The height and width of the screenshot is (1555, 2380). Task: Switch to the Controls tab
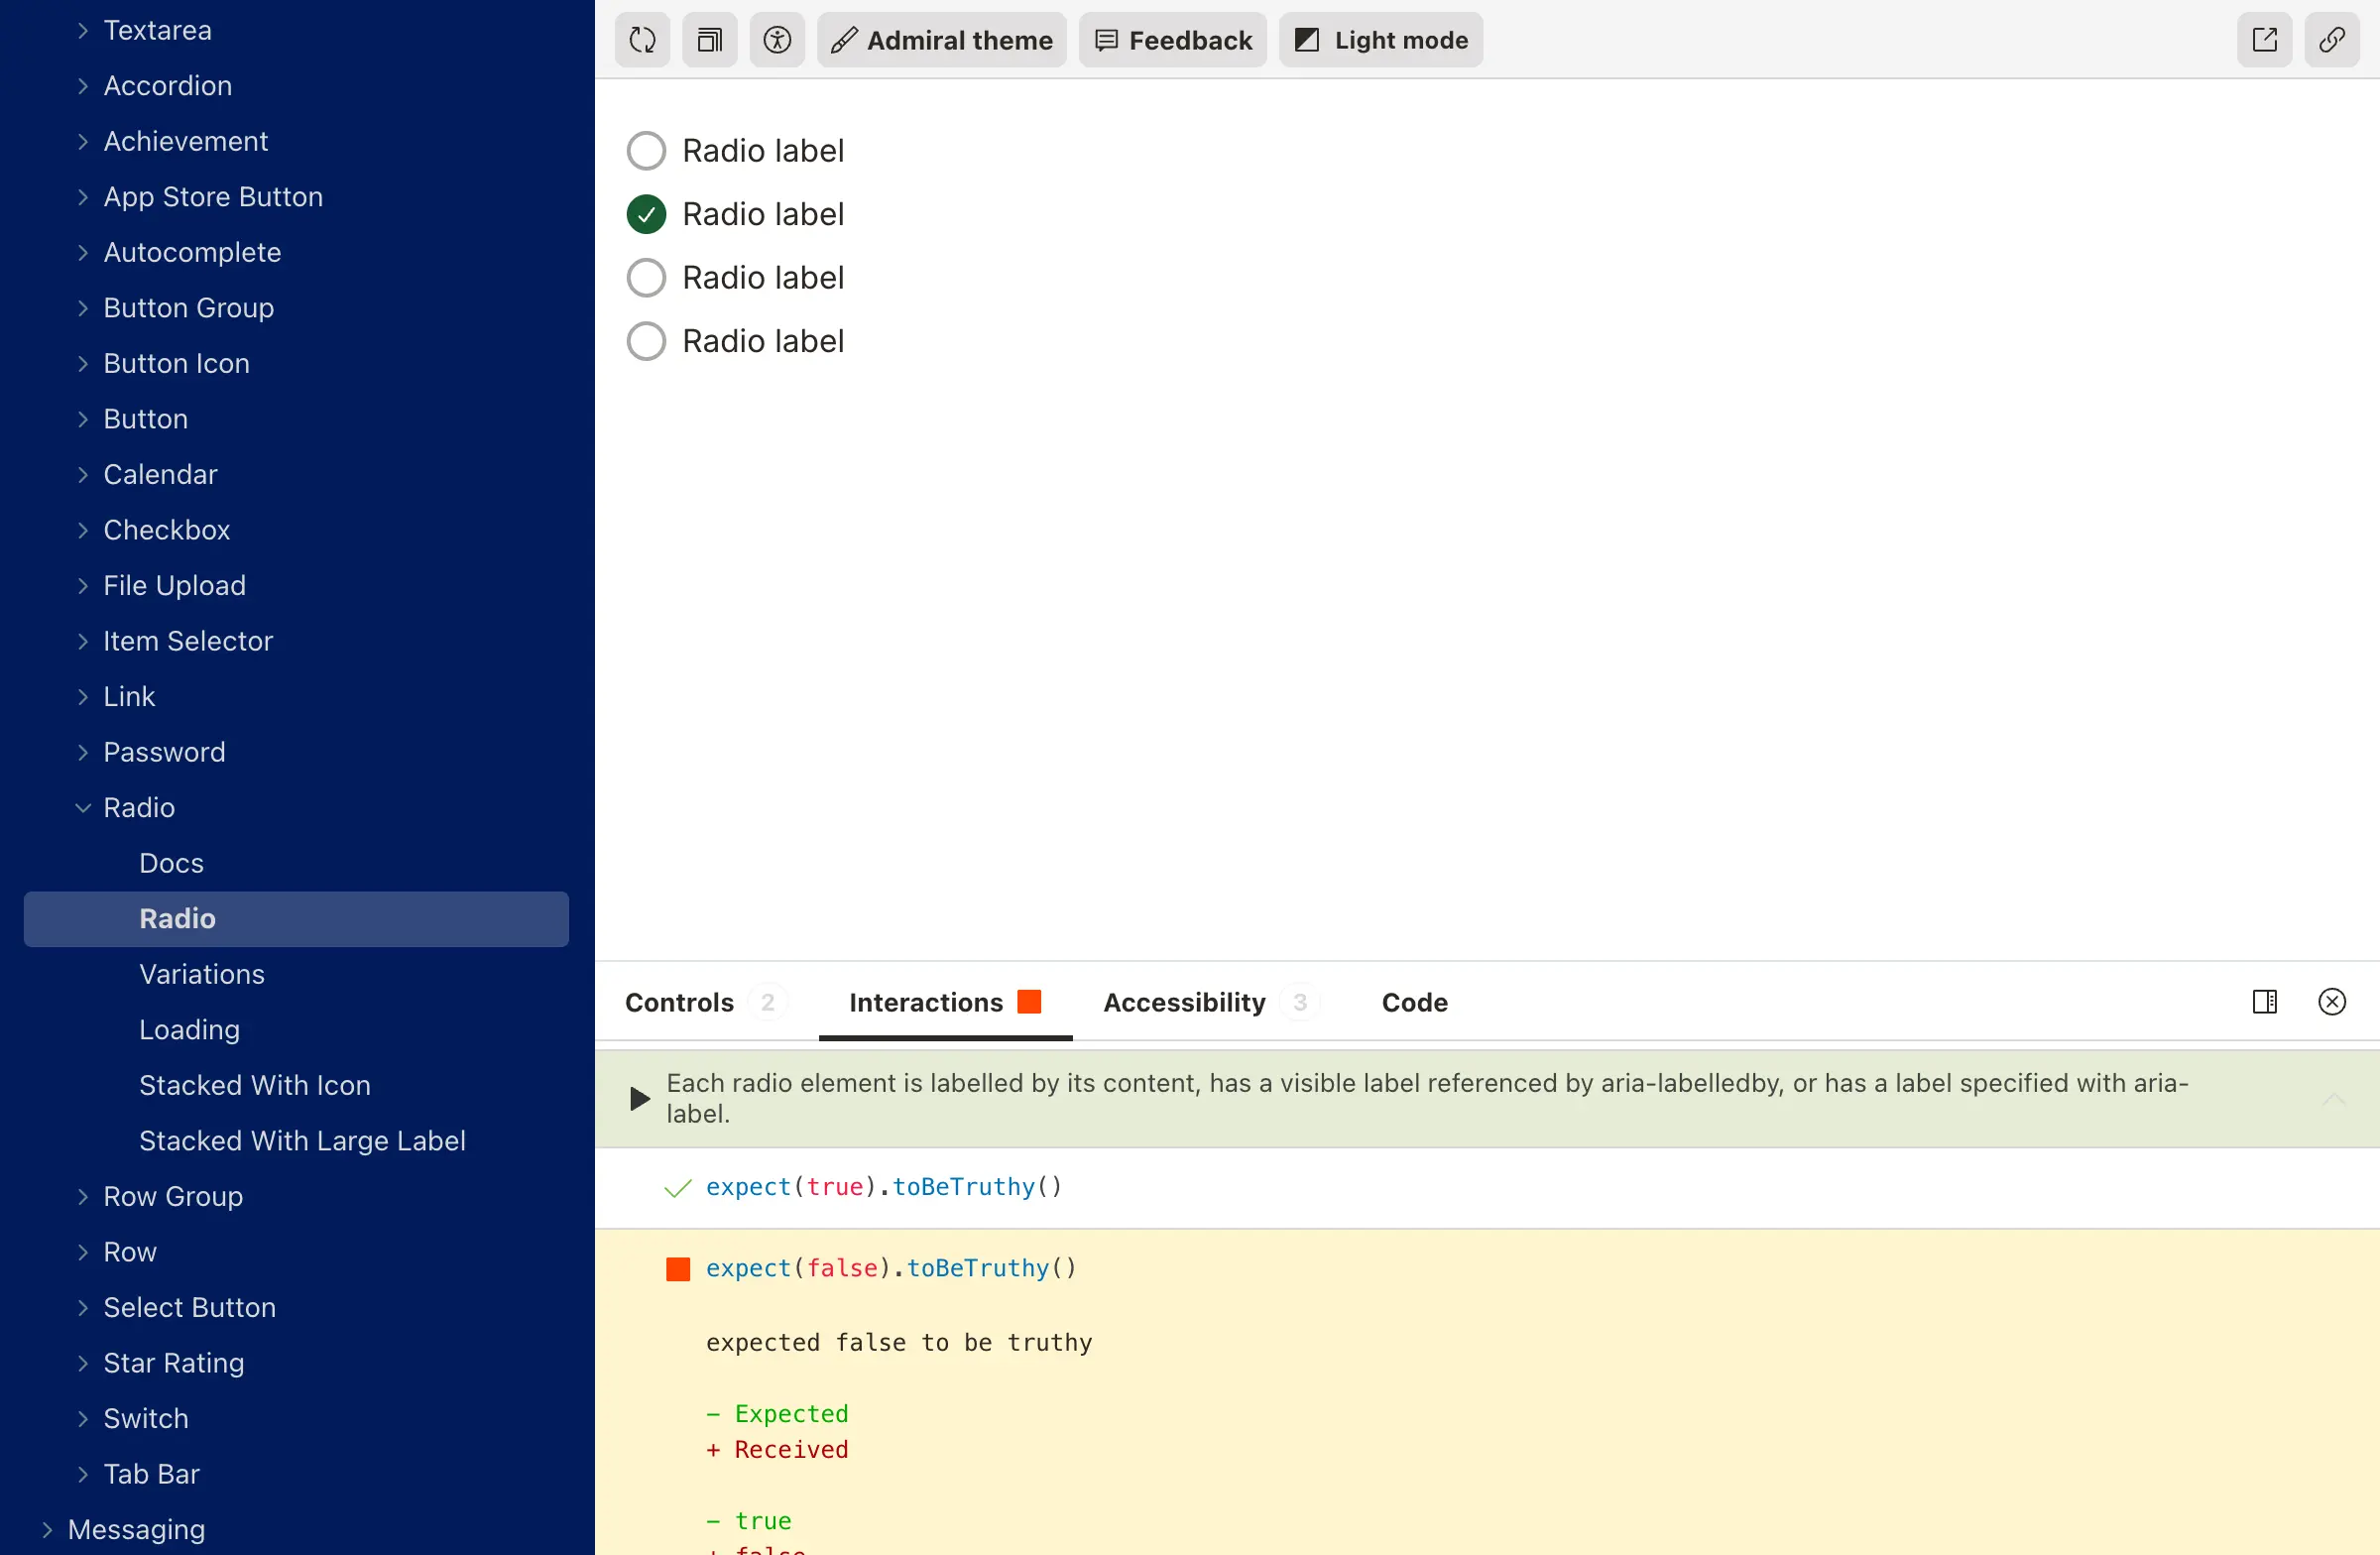pos(704,1002)
